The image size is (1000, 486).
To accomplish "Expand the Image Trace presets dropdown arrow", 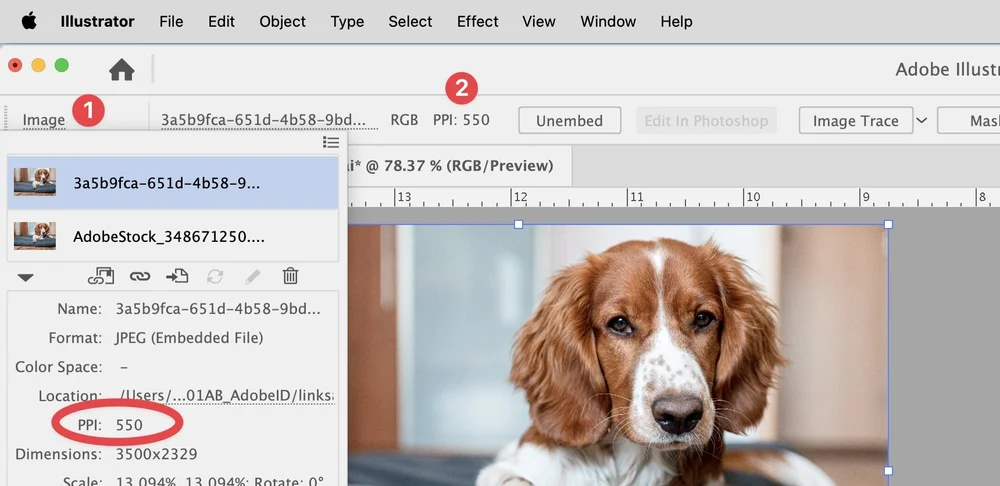I will tap(922, 120).
